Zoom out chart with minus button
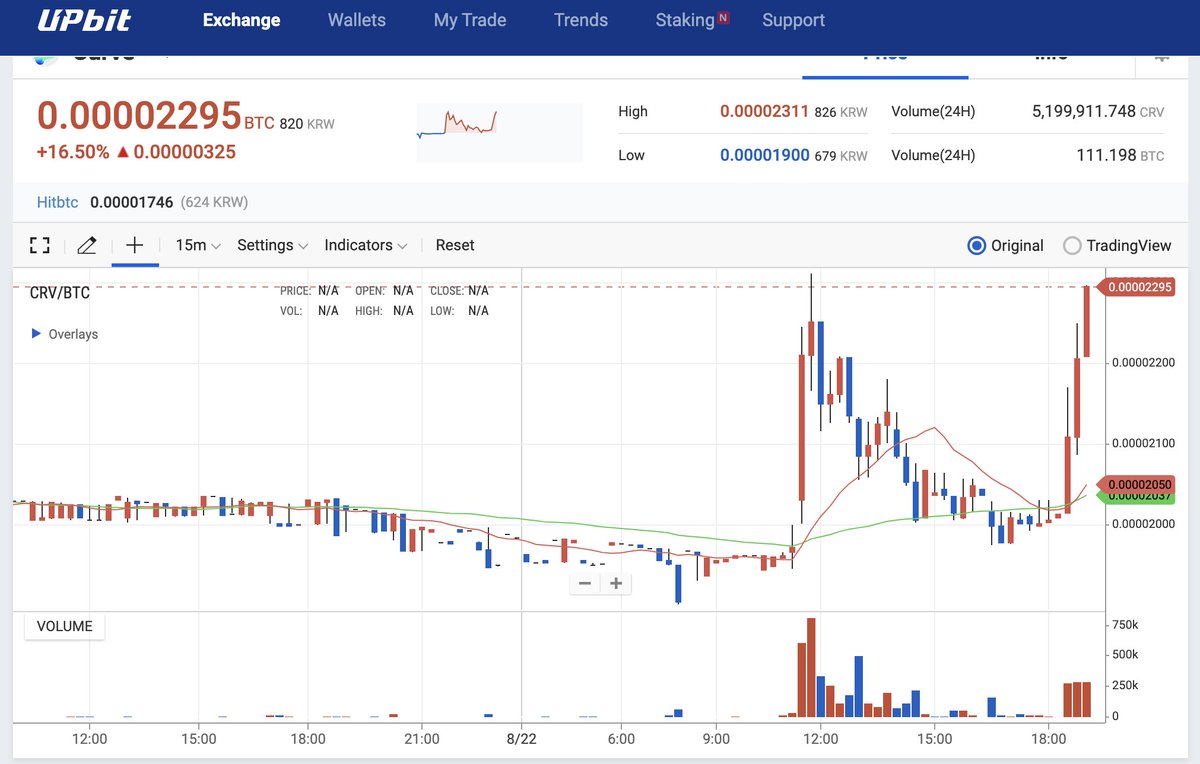The image size is (1200, 764). click(x=585, y=583)
